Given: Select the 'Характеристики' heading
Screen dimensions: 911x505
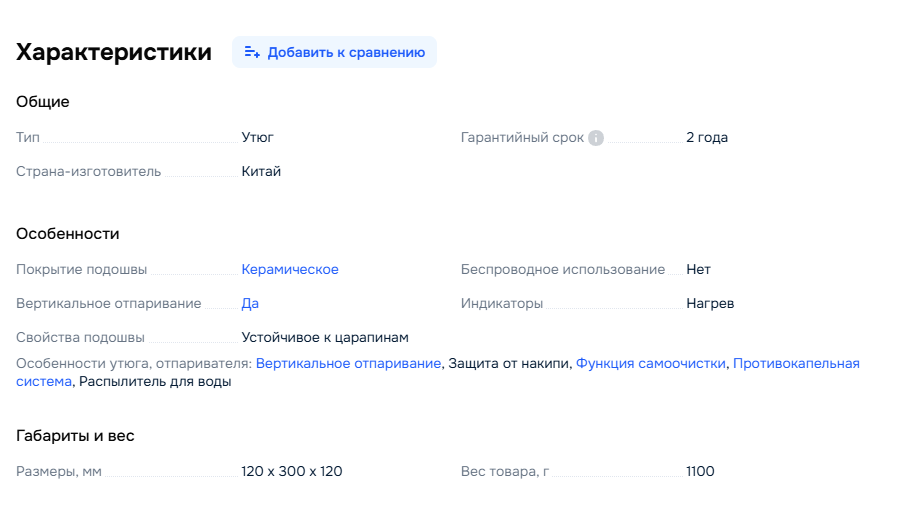Looking at the screenshot, I should [114, 52].
